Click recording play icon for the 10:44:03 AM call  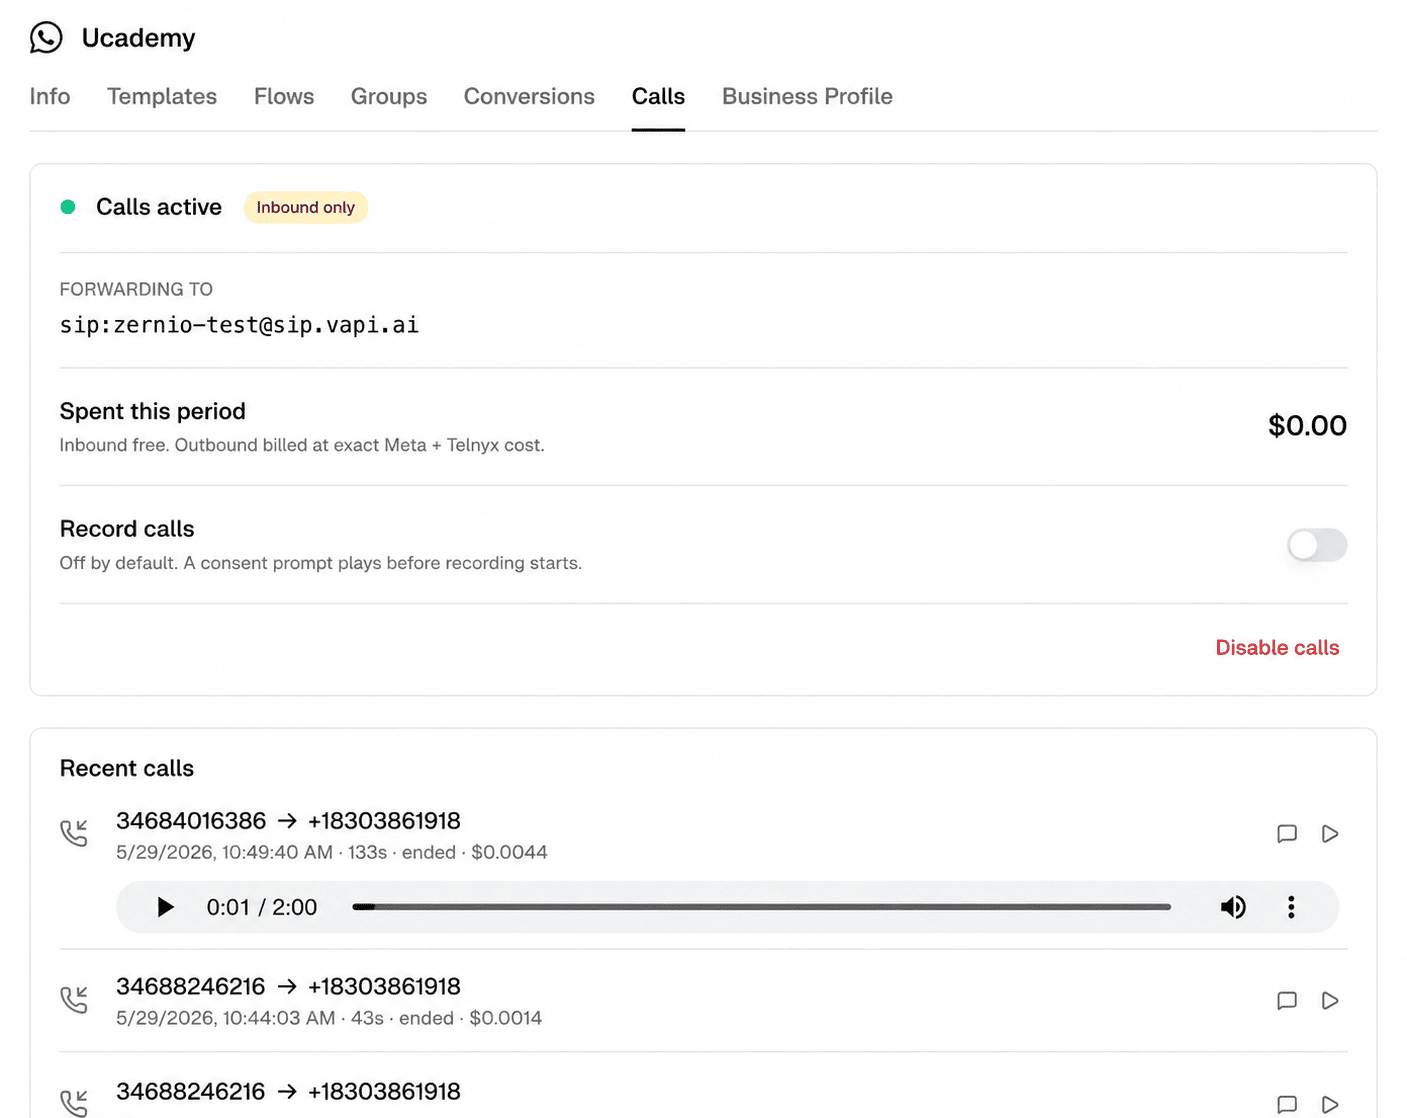tap(1330, 1001)
